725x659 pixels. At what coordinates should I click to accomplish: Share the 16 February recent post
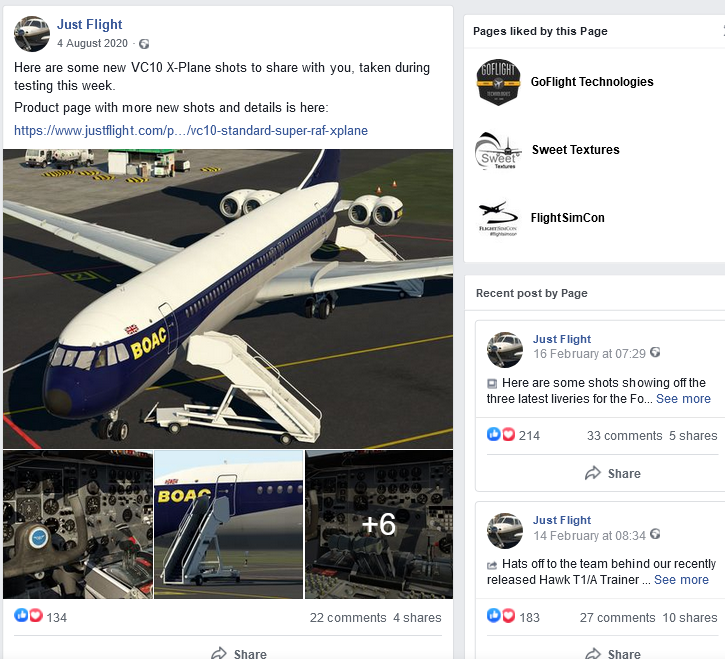tap(612, 473)
